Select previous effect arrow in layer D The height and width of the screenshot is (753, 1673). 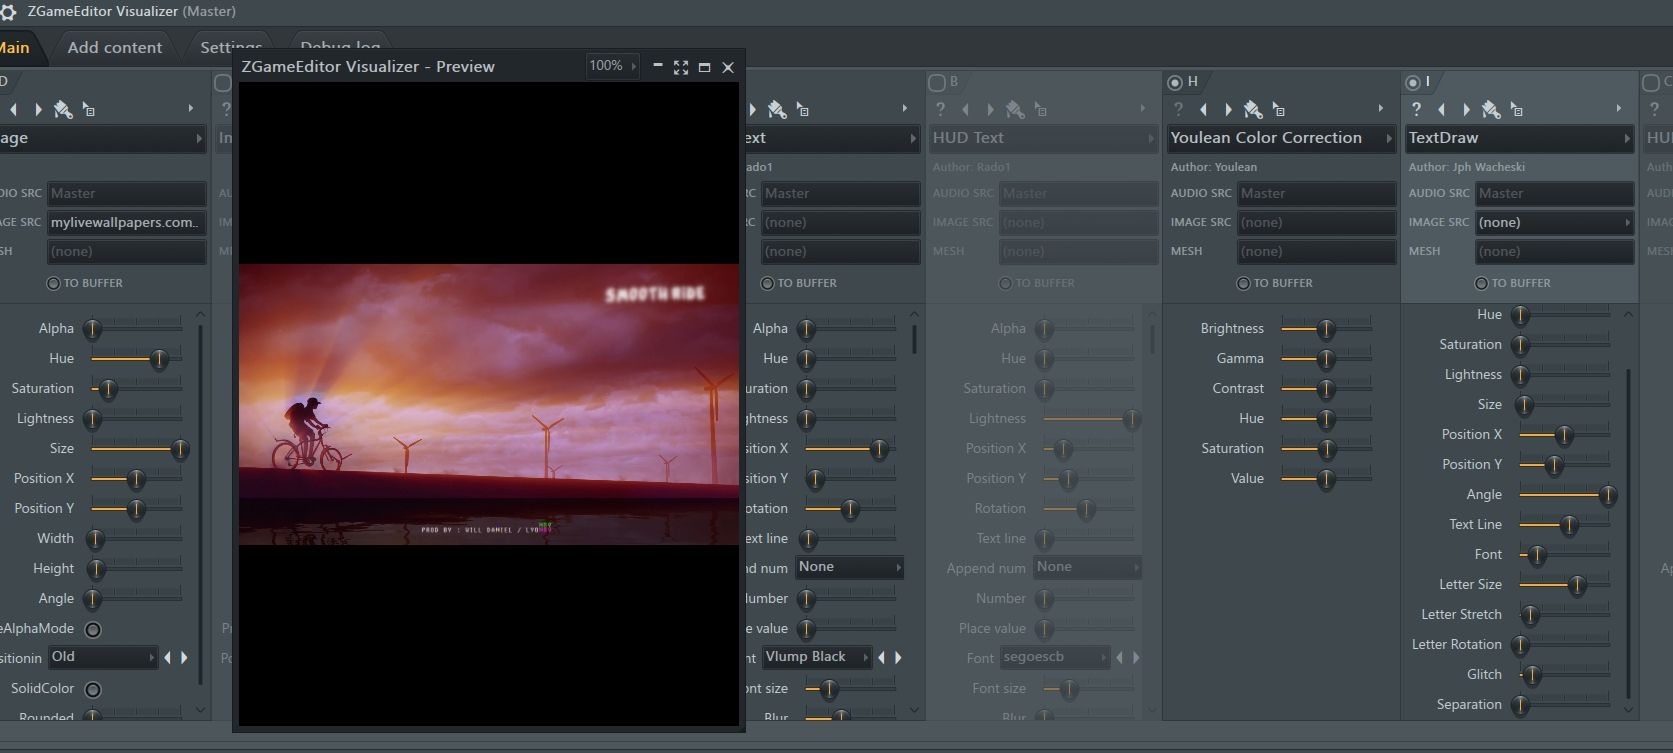(13, 109)
